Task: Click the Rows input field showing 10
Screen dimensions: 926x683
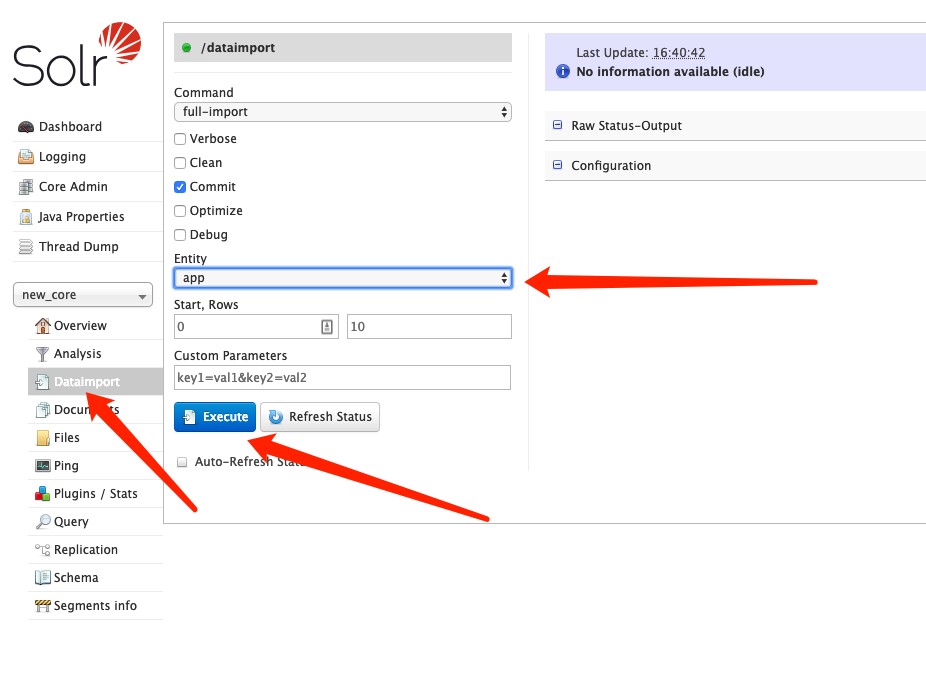Action: click(x=429, y=326)
